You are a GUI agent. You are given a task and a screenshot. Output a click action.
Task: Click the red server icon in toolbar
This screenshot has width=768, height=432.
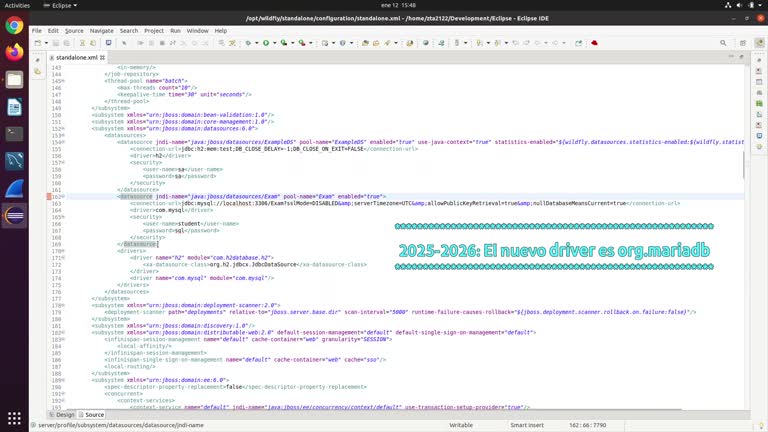click(594, 43)
